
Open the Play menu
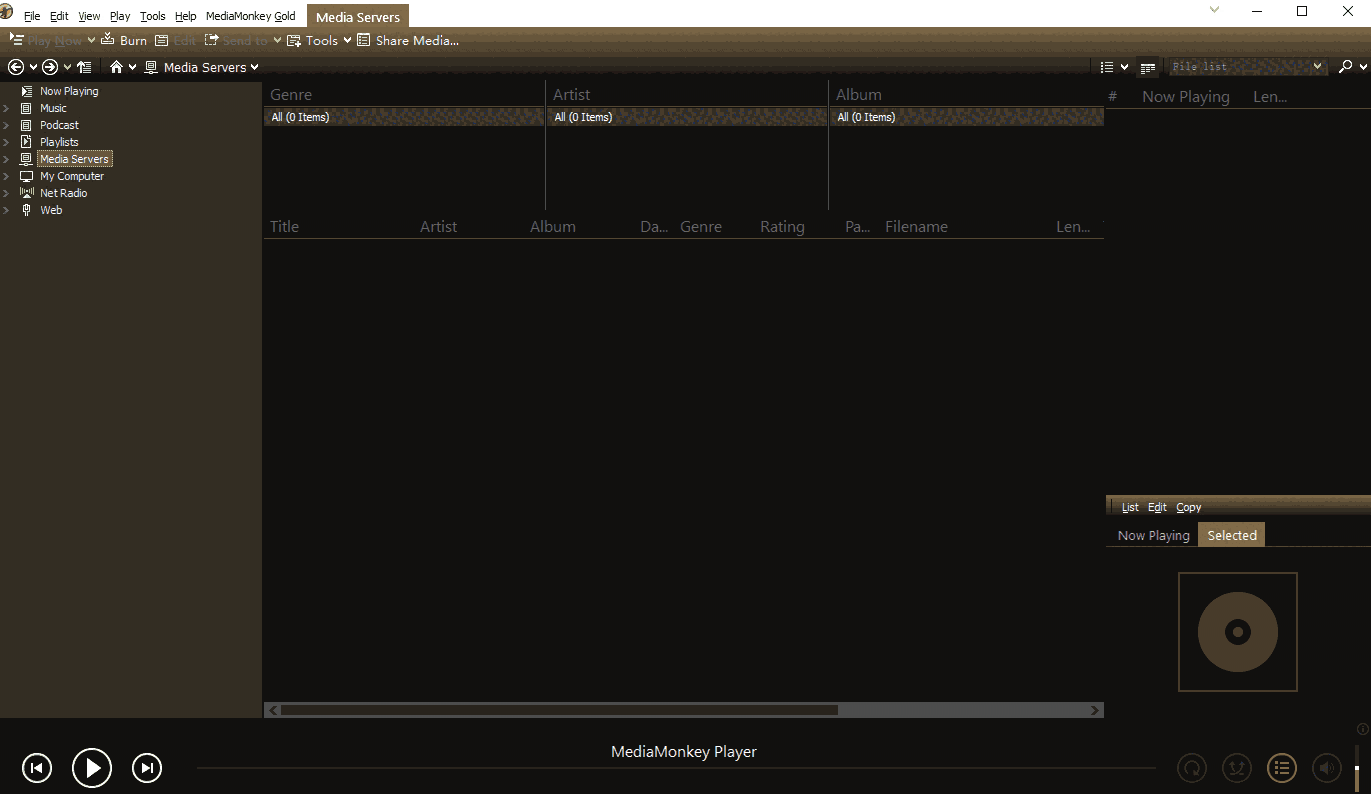[x=120, y=16]
